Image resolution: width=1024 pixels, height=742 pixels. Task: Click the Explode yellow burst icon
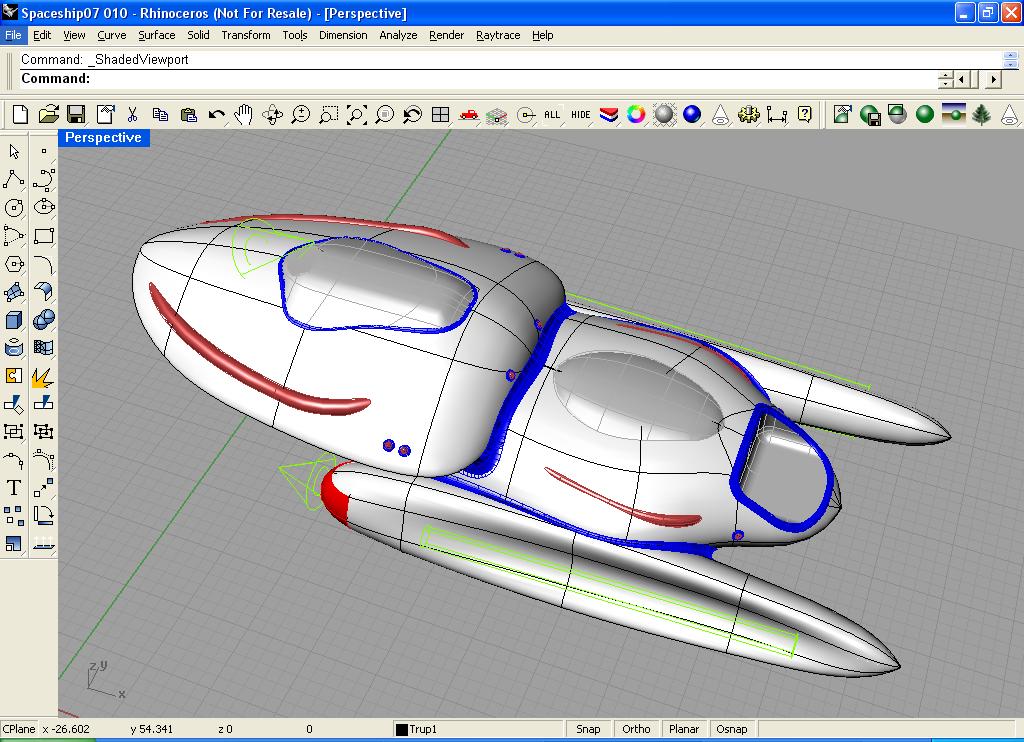point(43,376)
